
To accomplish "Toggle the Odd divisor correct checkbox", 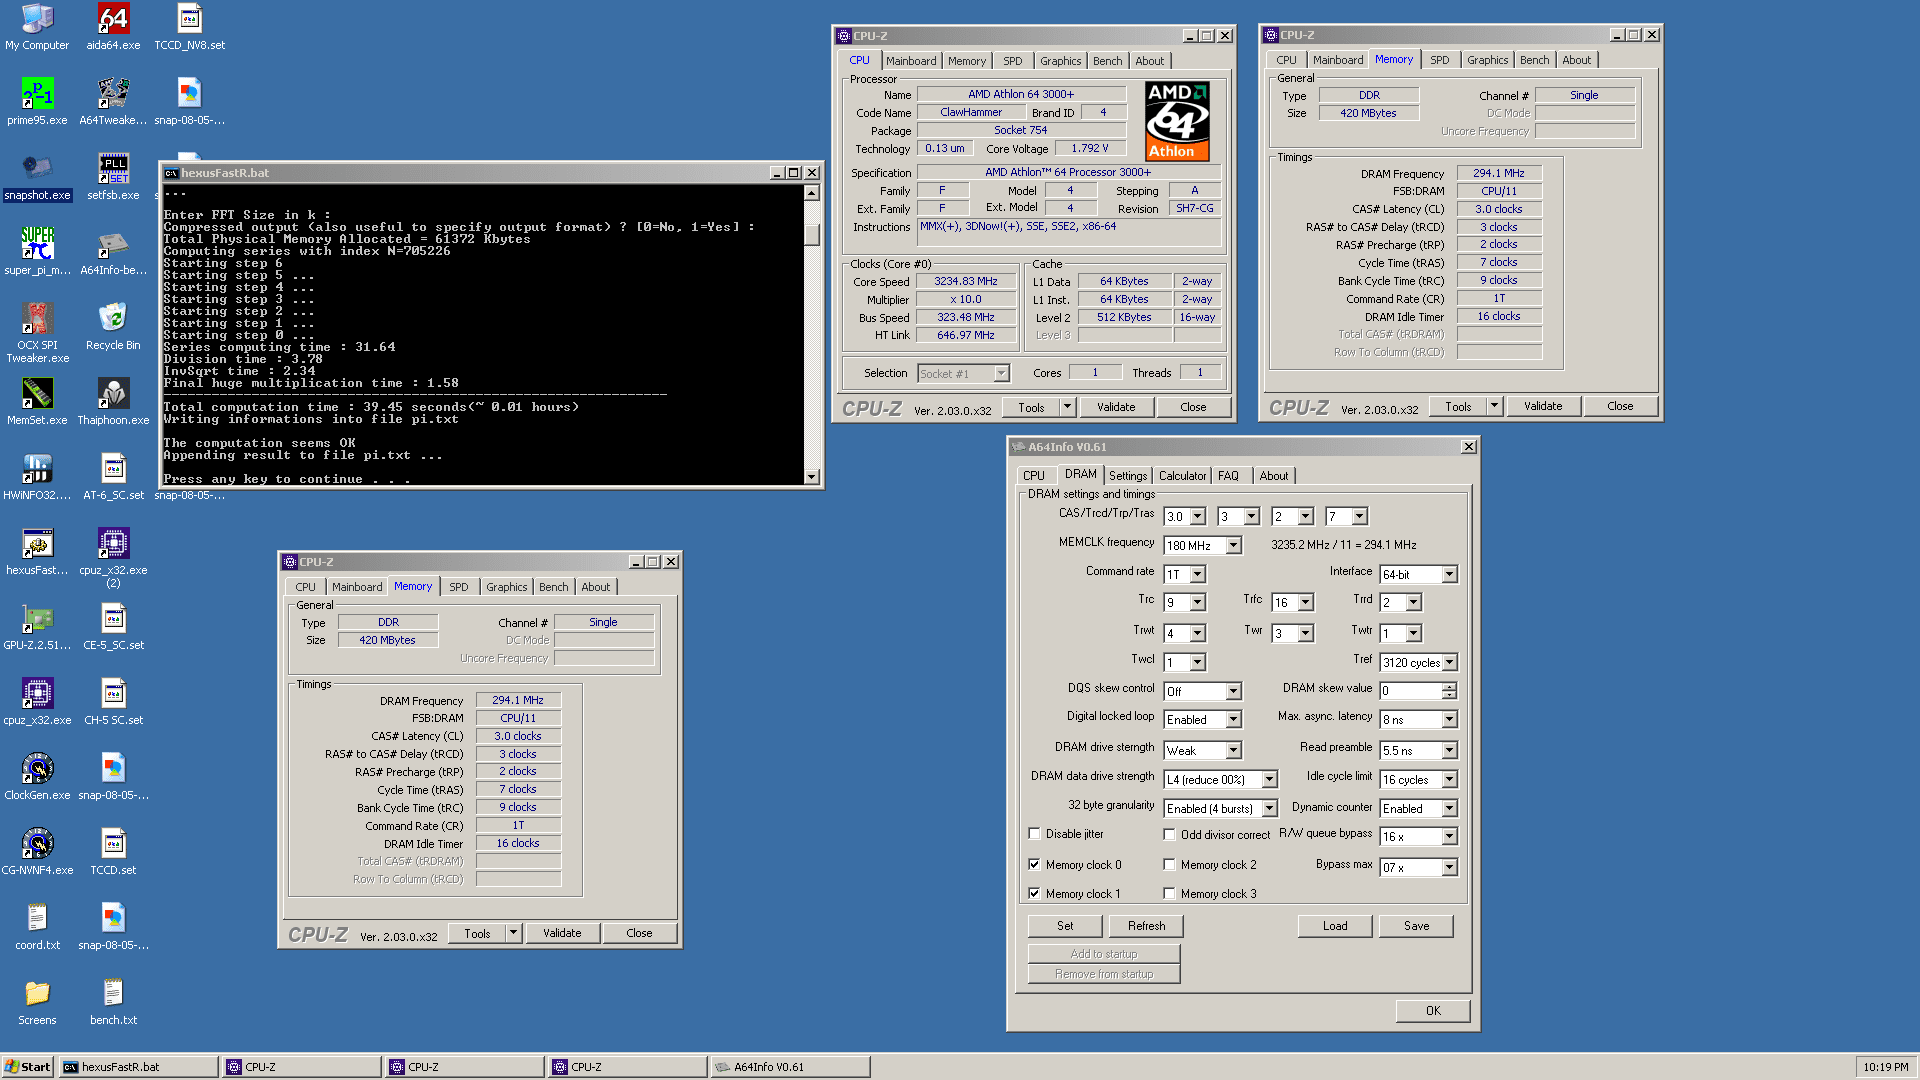I will click(x=1169, y=834).
